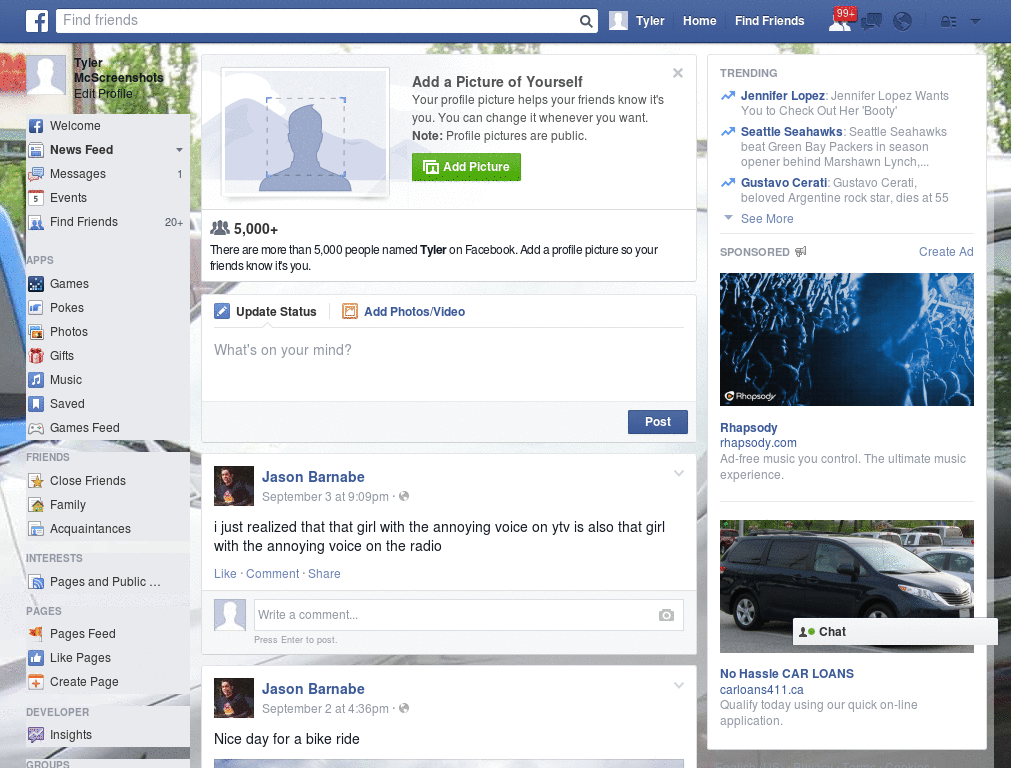Open the Events calendar icon
This screenshot has width=1024, height=768.
tap(36, 198)
